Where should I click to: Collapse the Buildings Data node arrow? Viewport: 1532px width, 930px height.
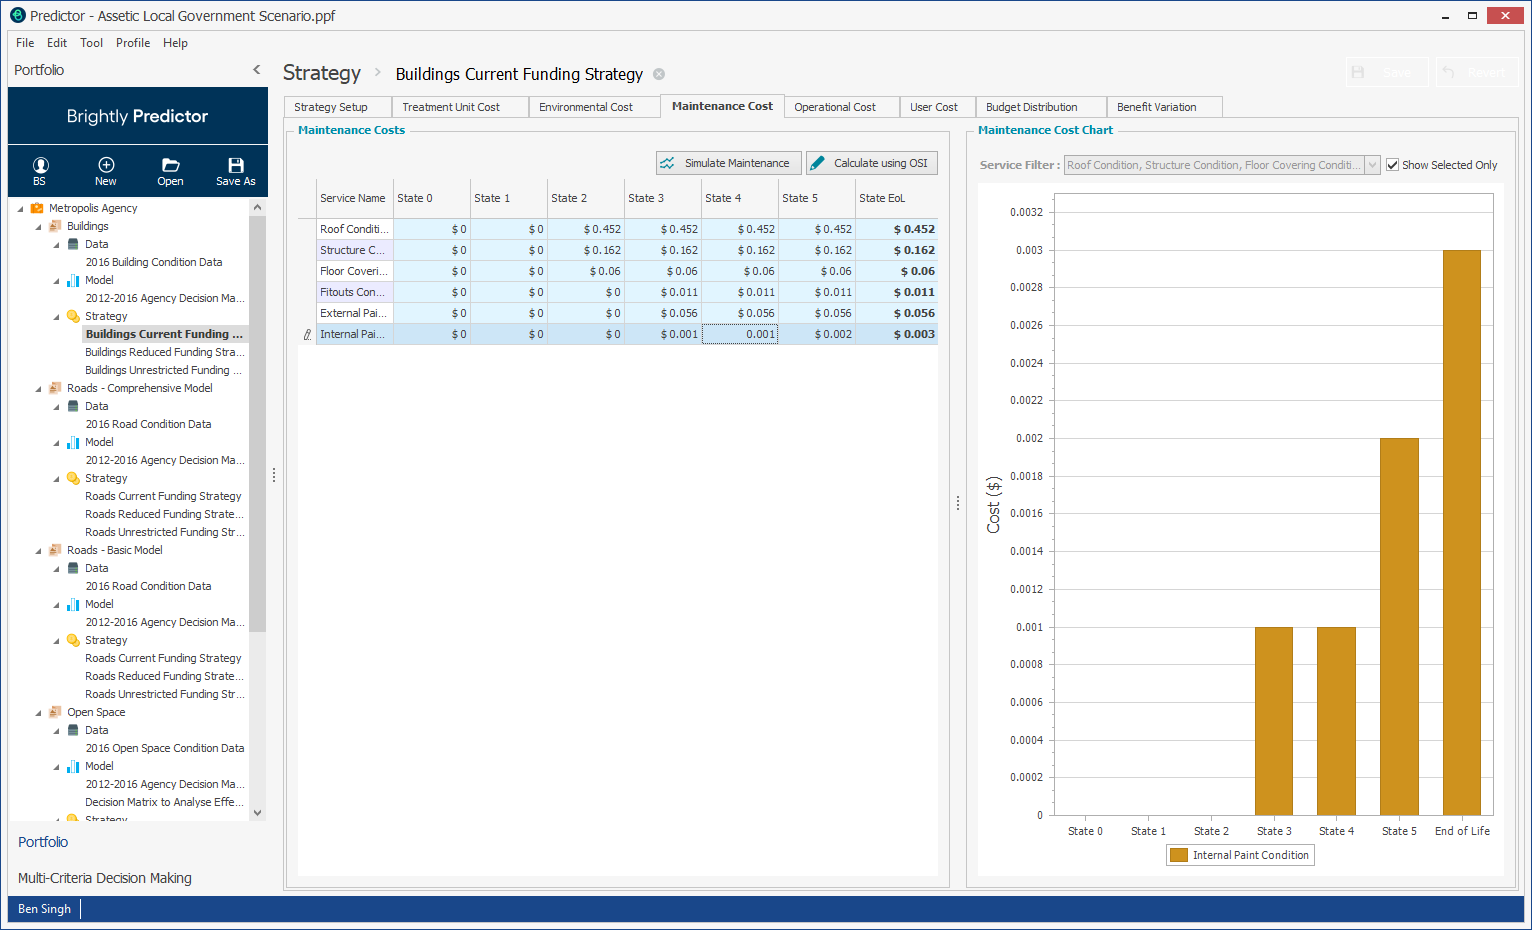tap(56, 245)
